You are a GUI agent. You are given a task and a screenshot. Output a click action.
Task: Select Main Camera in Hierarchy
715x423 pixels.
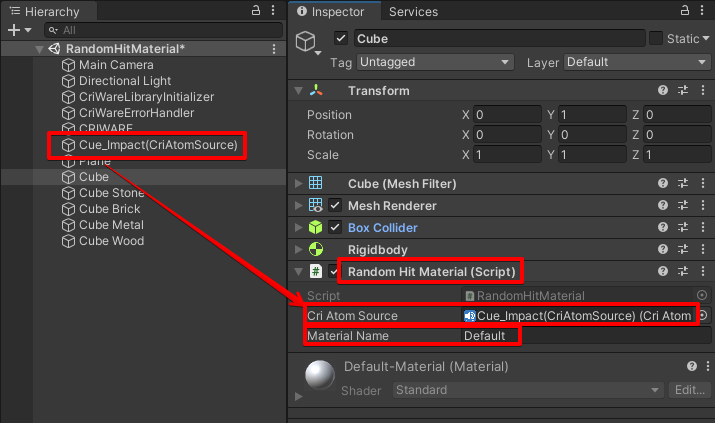(116, 65)
